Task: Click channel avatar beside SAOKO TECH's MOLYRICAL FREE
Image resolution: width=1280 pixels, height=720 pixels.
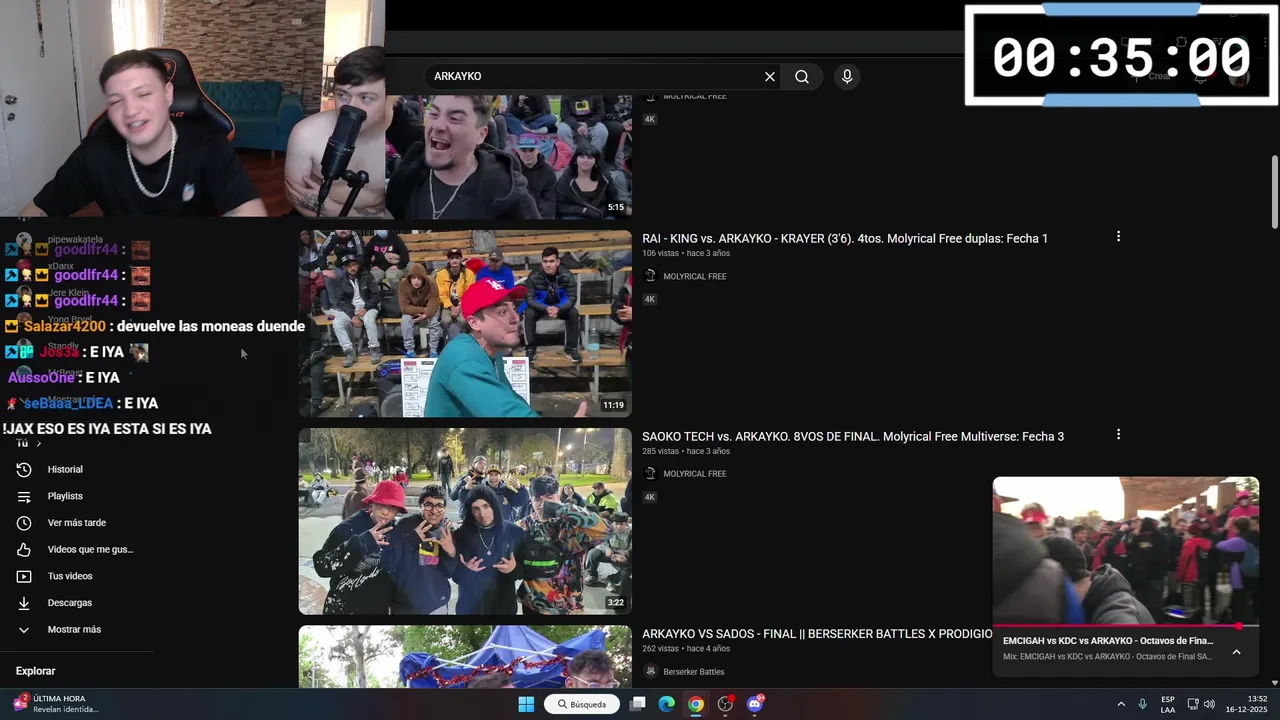Action: point(650,474)
